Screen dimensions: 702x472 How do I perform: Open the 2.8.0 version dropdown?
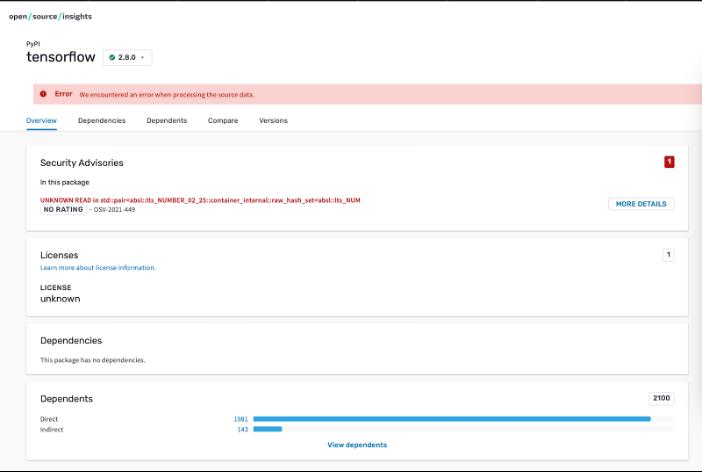point(128,58)
